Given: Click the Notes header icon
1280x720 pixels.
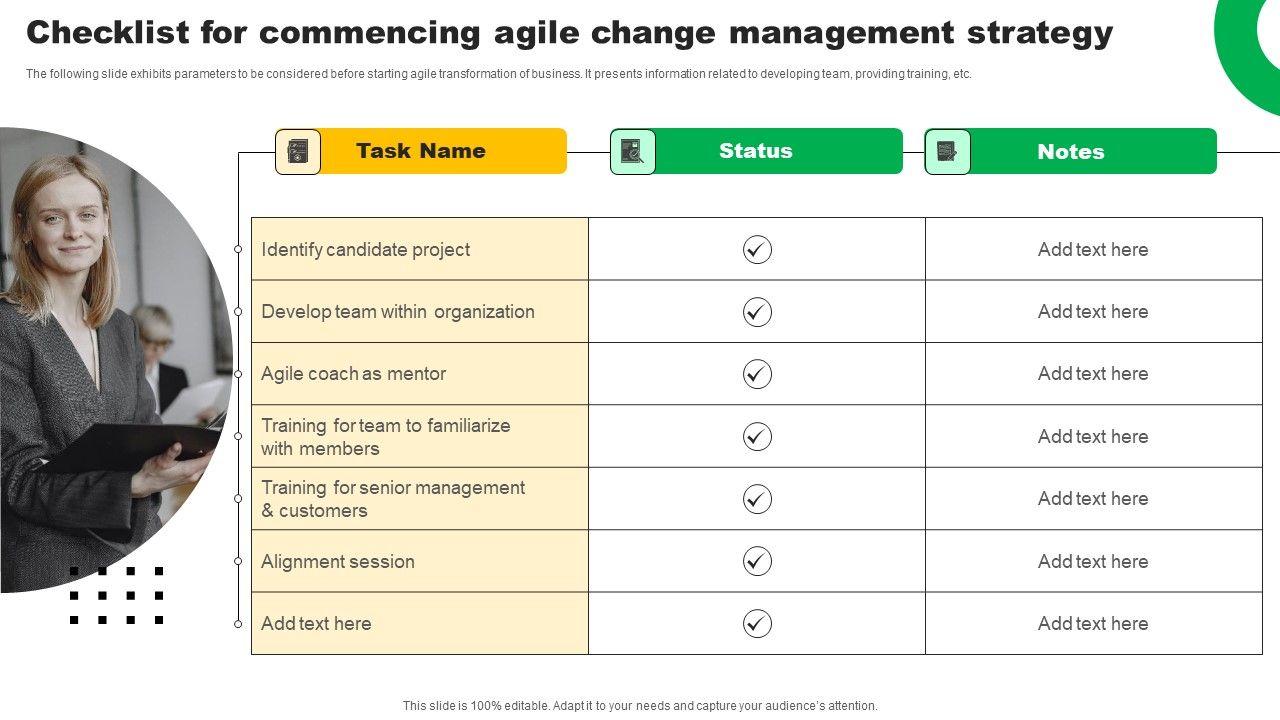Looking at the screenshot, I should point(947,152).
